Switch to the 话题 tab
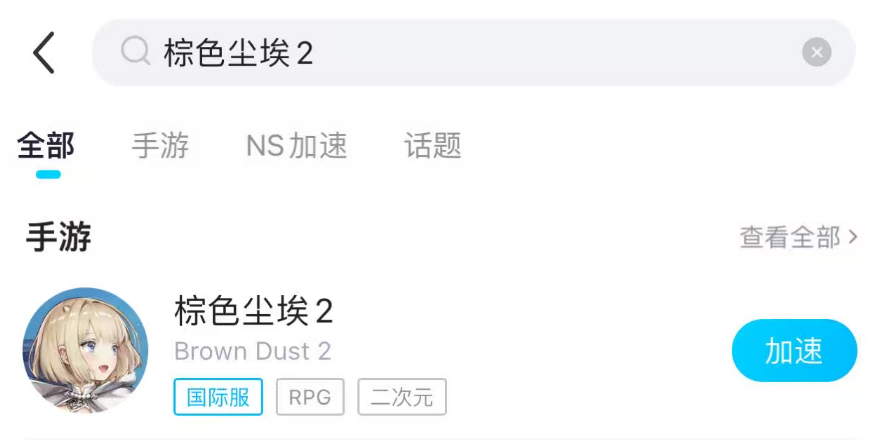Screen dimensions: 882x444 point(433,146)
